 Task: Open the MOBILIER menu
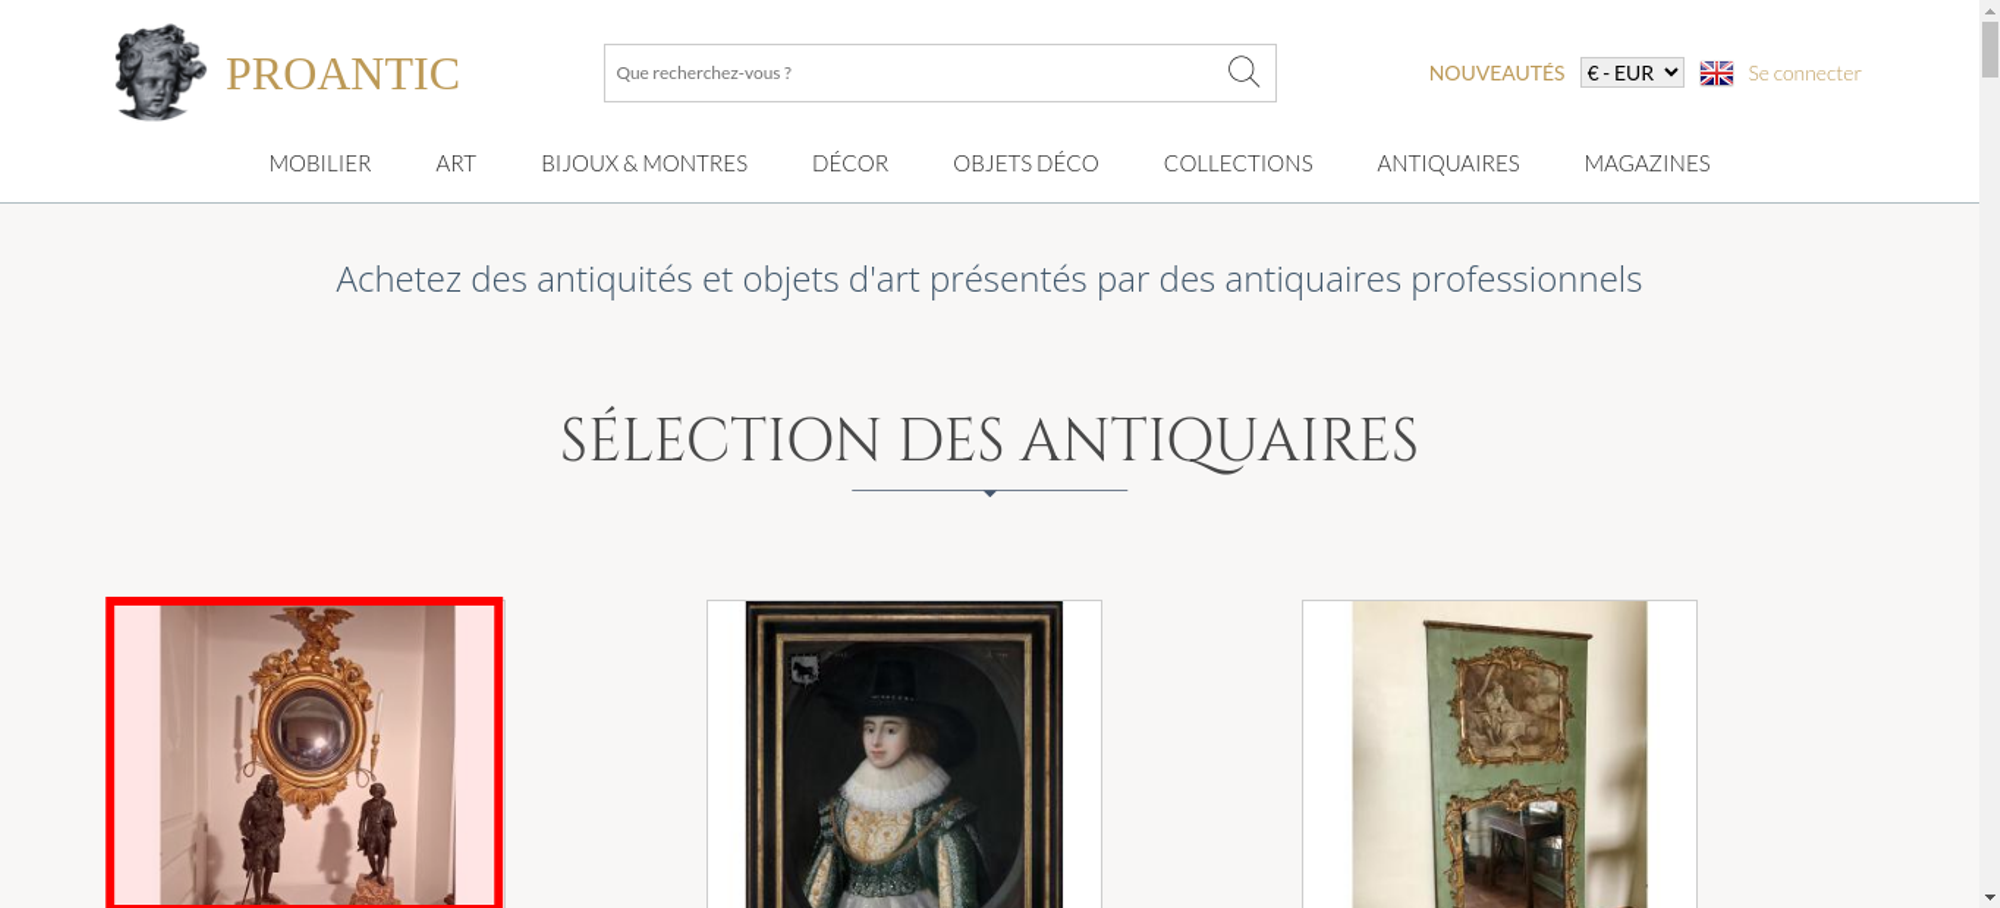click(320, 163)
